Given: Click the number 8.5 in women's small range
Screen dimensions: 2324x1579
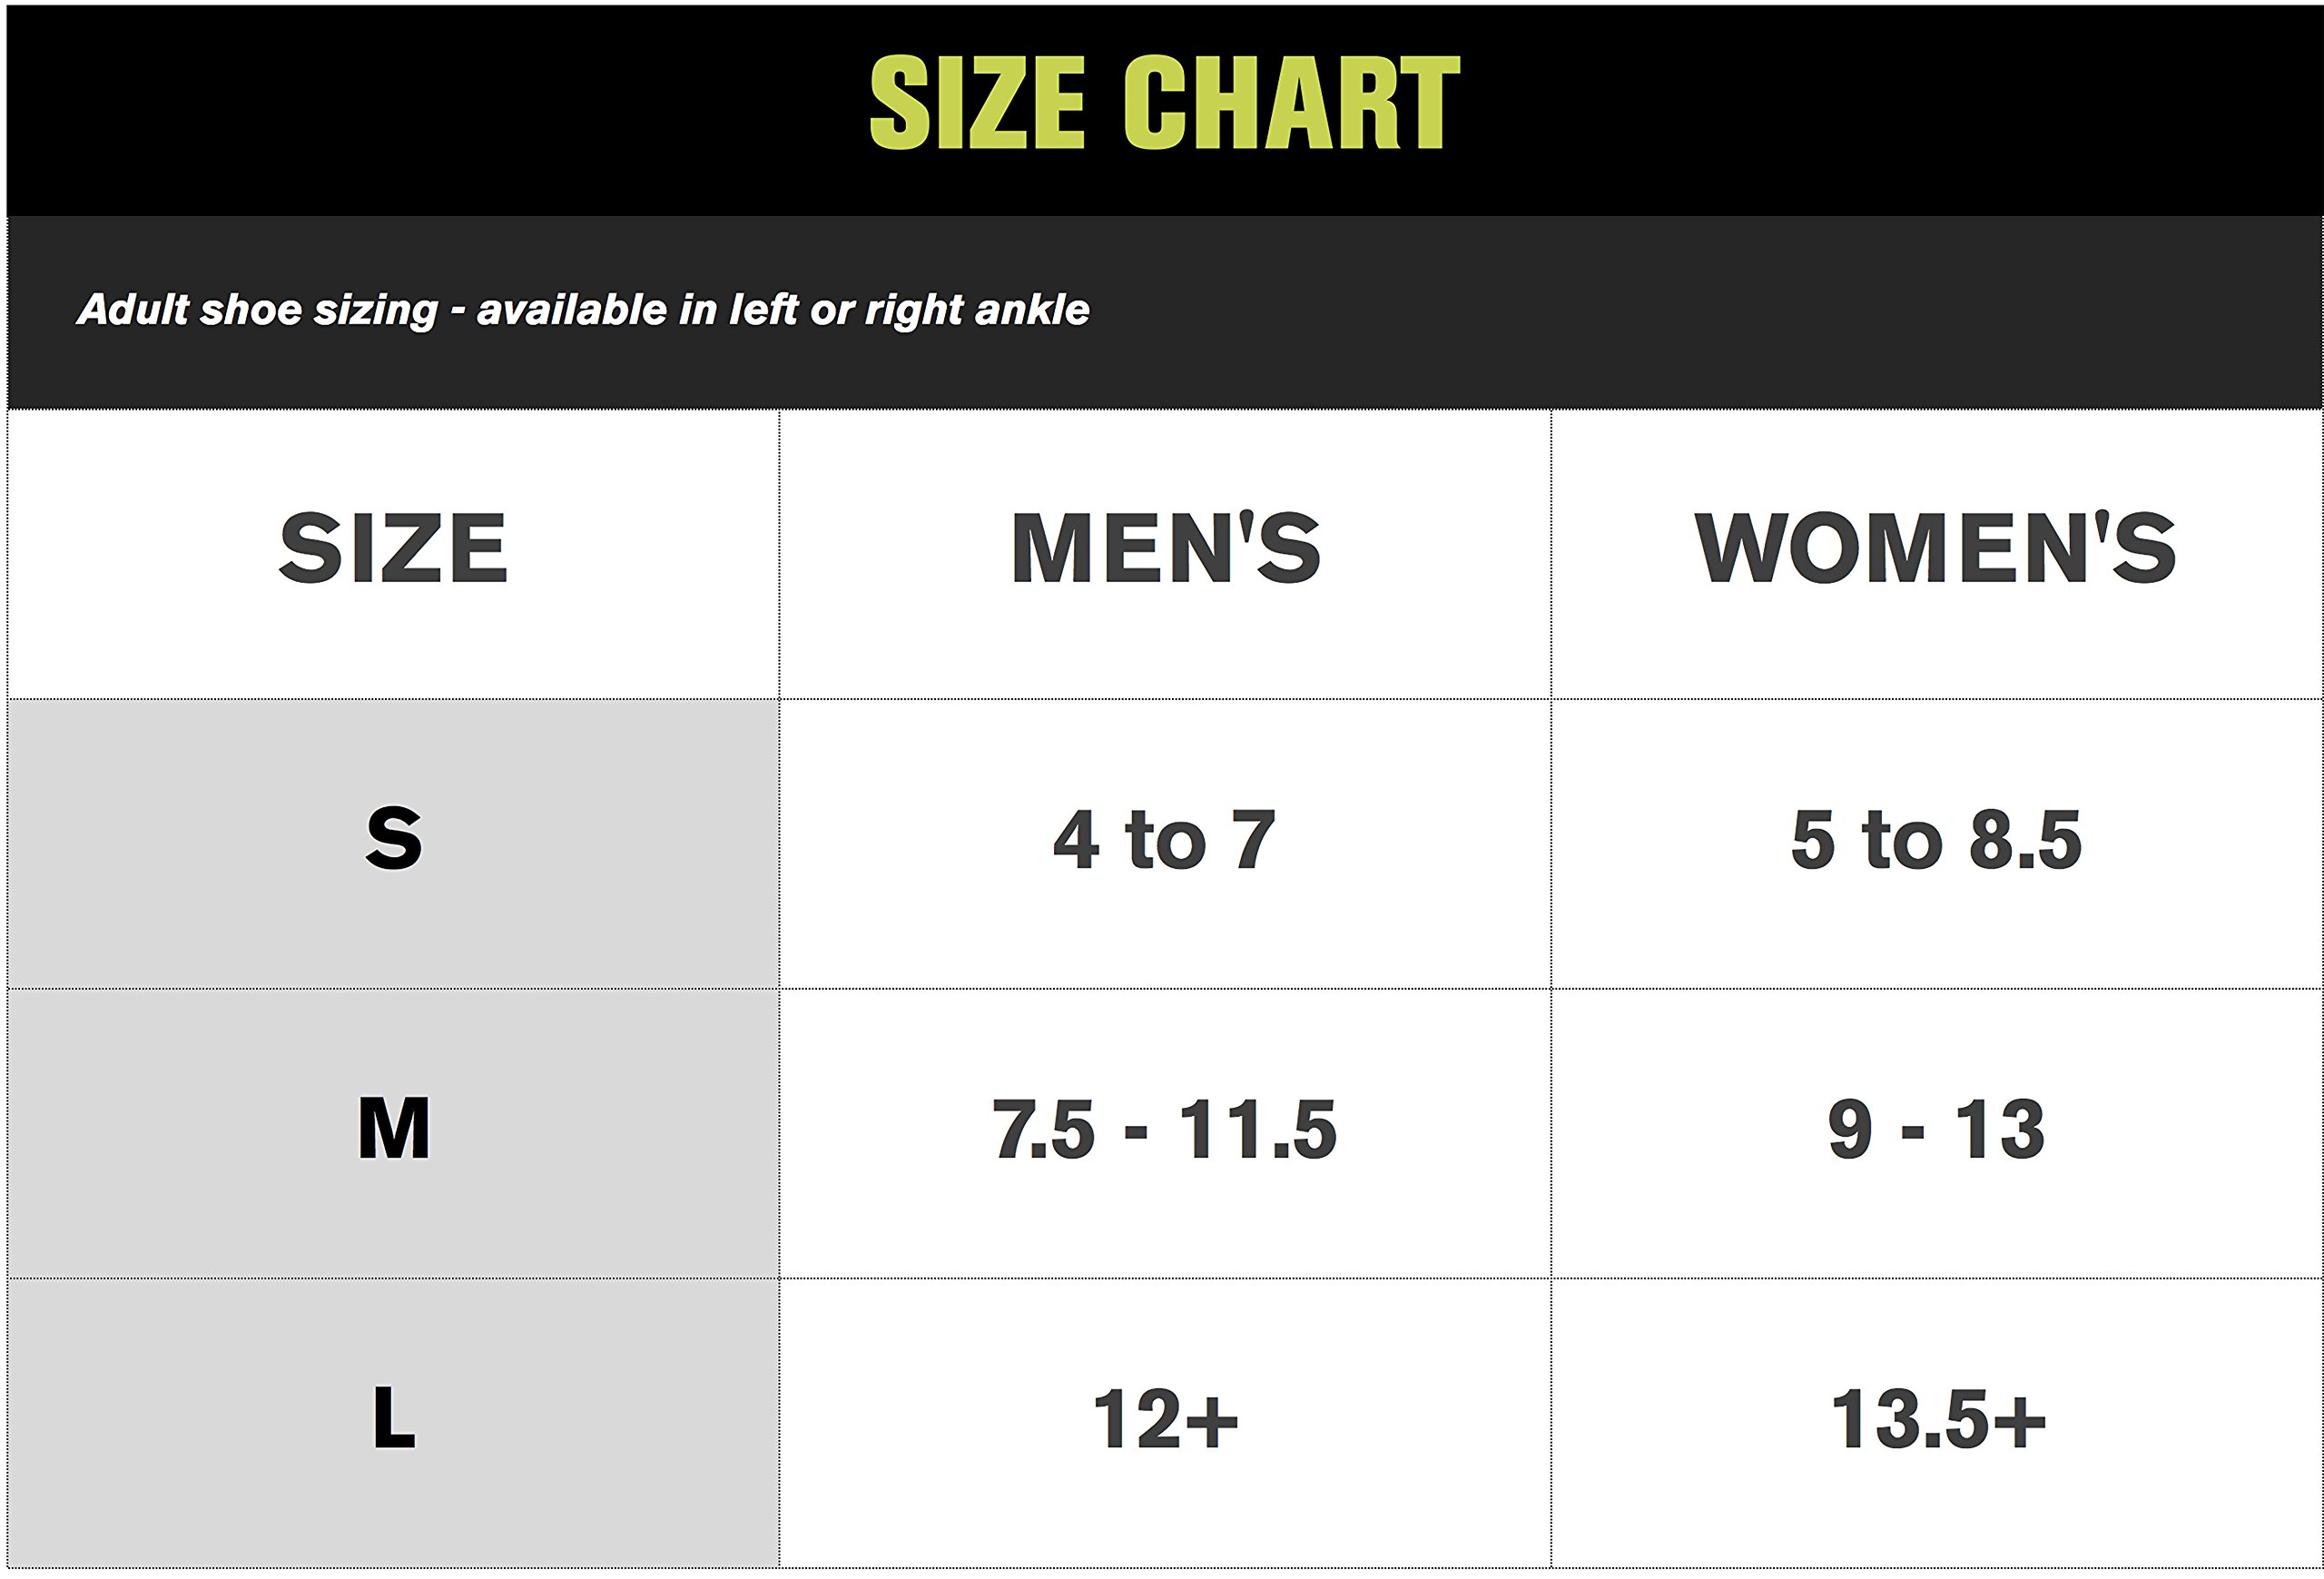Looking at the screenshot, I should tap(2025, 840).
